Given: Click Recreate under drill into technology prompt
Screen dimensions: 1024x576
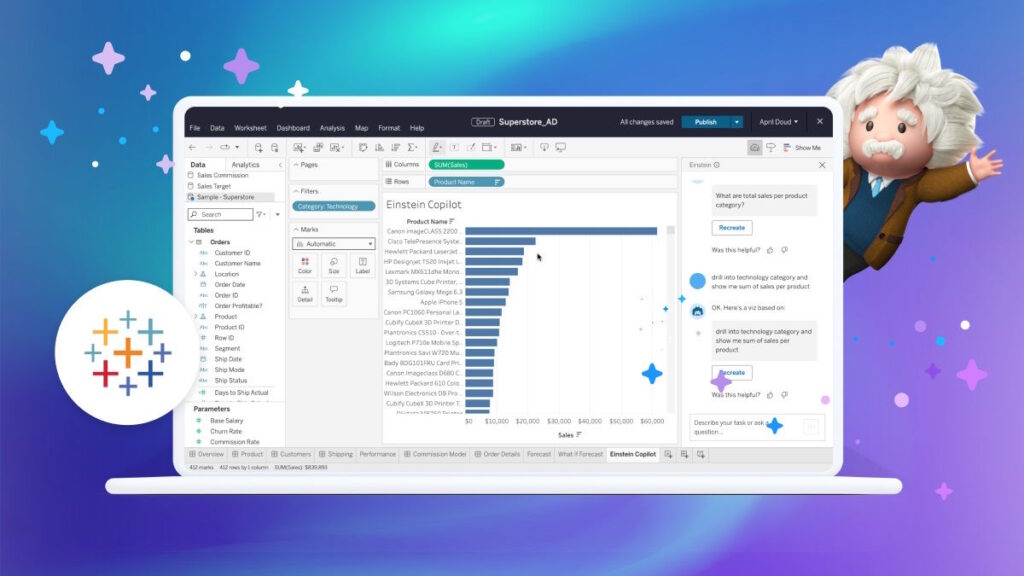Looking at the screenshot, I should coord(731,373).
